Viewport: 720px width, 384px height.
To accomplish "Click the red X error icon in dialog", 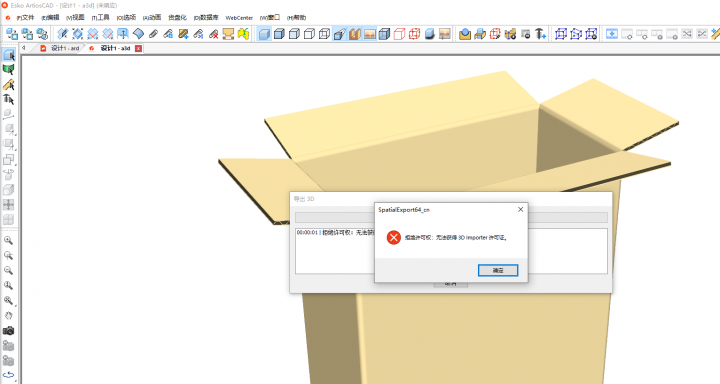I will (394, 237).
